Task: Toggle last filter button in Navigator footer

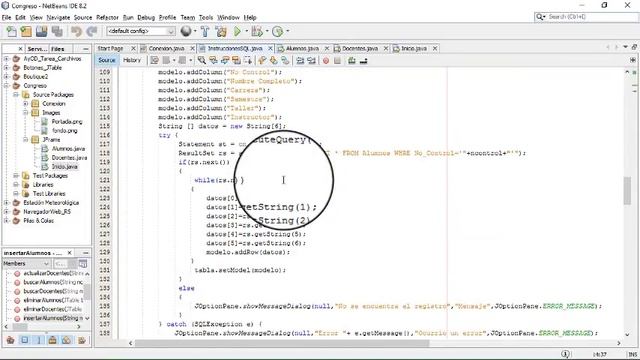Action: [82, 340]
